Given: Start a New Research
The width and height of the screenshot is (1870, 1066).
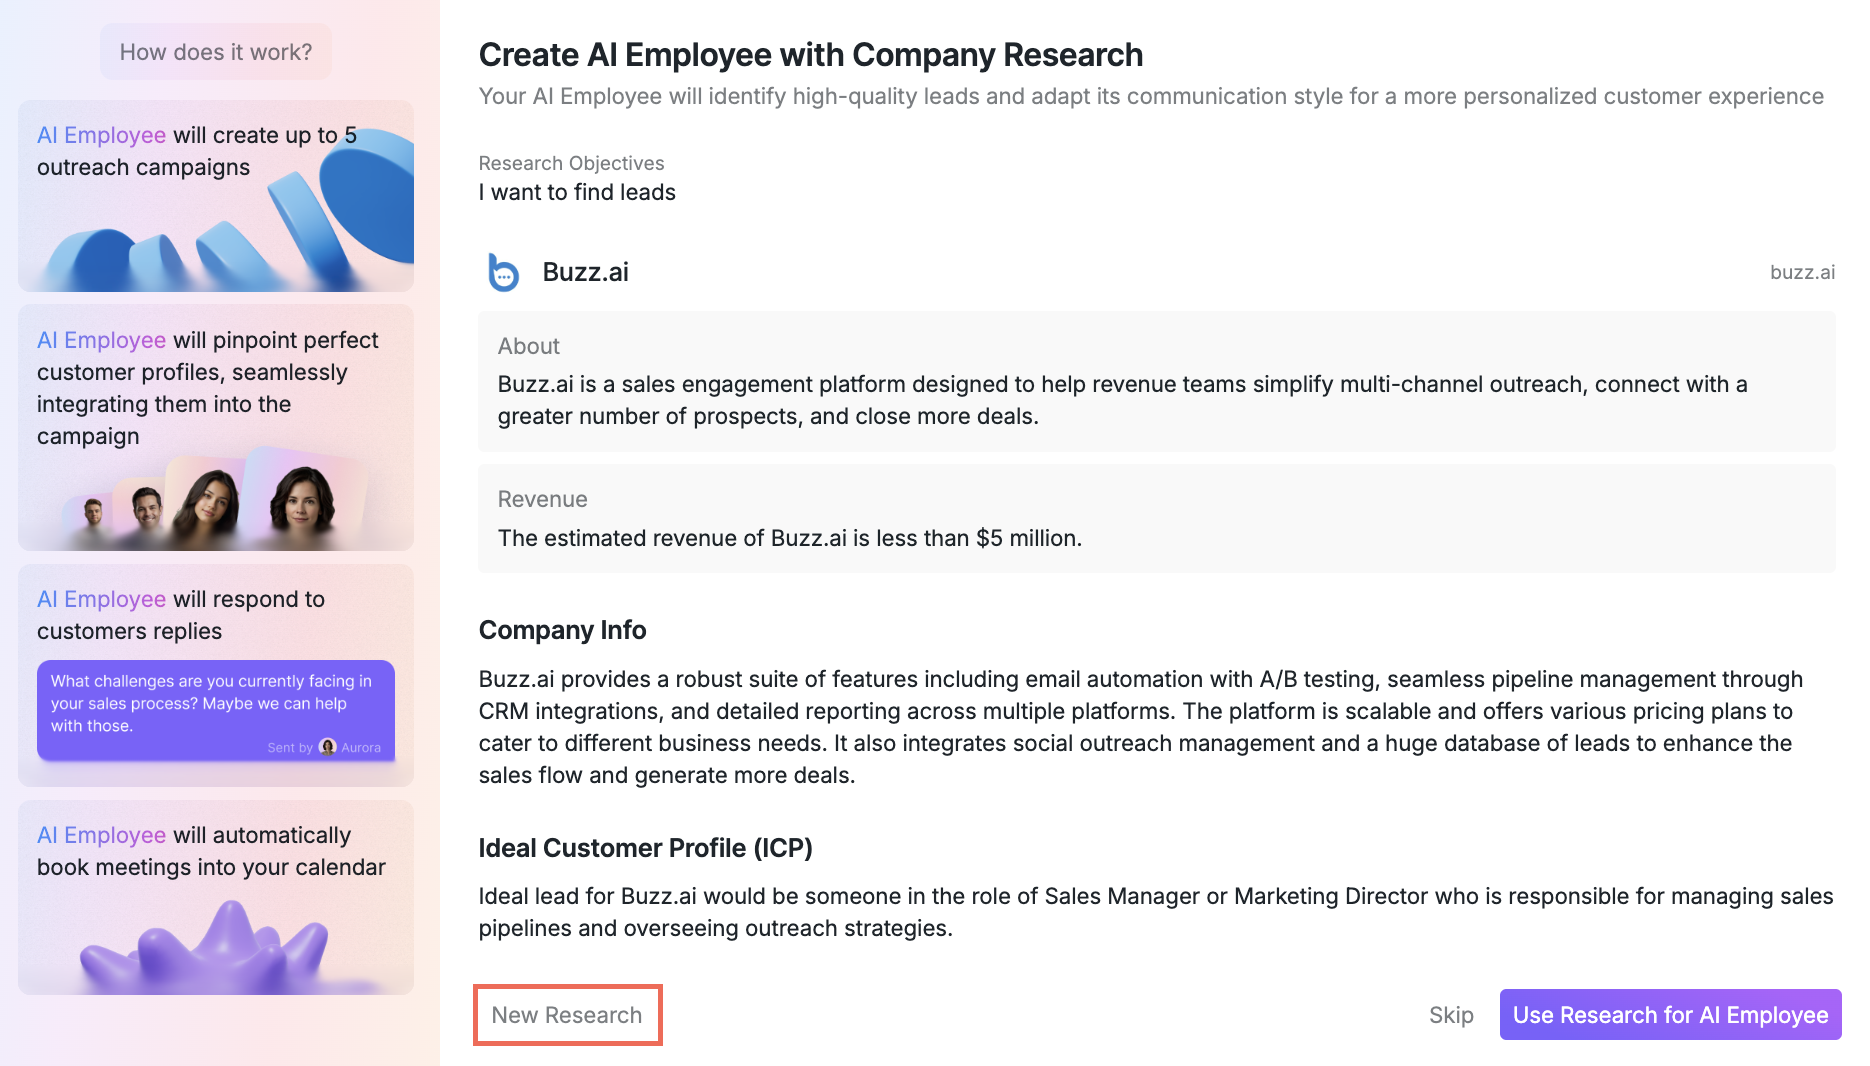Looking at the screenshot, I should point(567,1015).
